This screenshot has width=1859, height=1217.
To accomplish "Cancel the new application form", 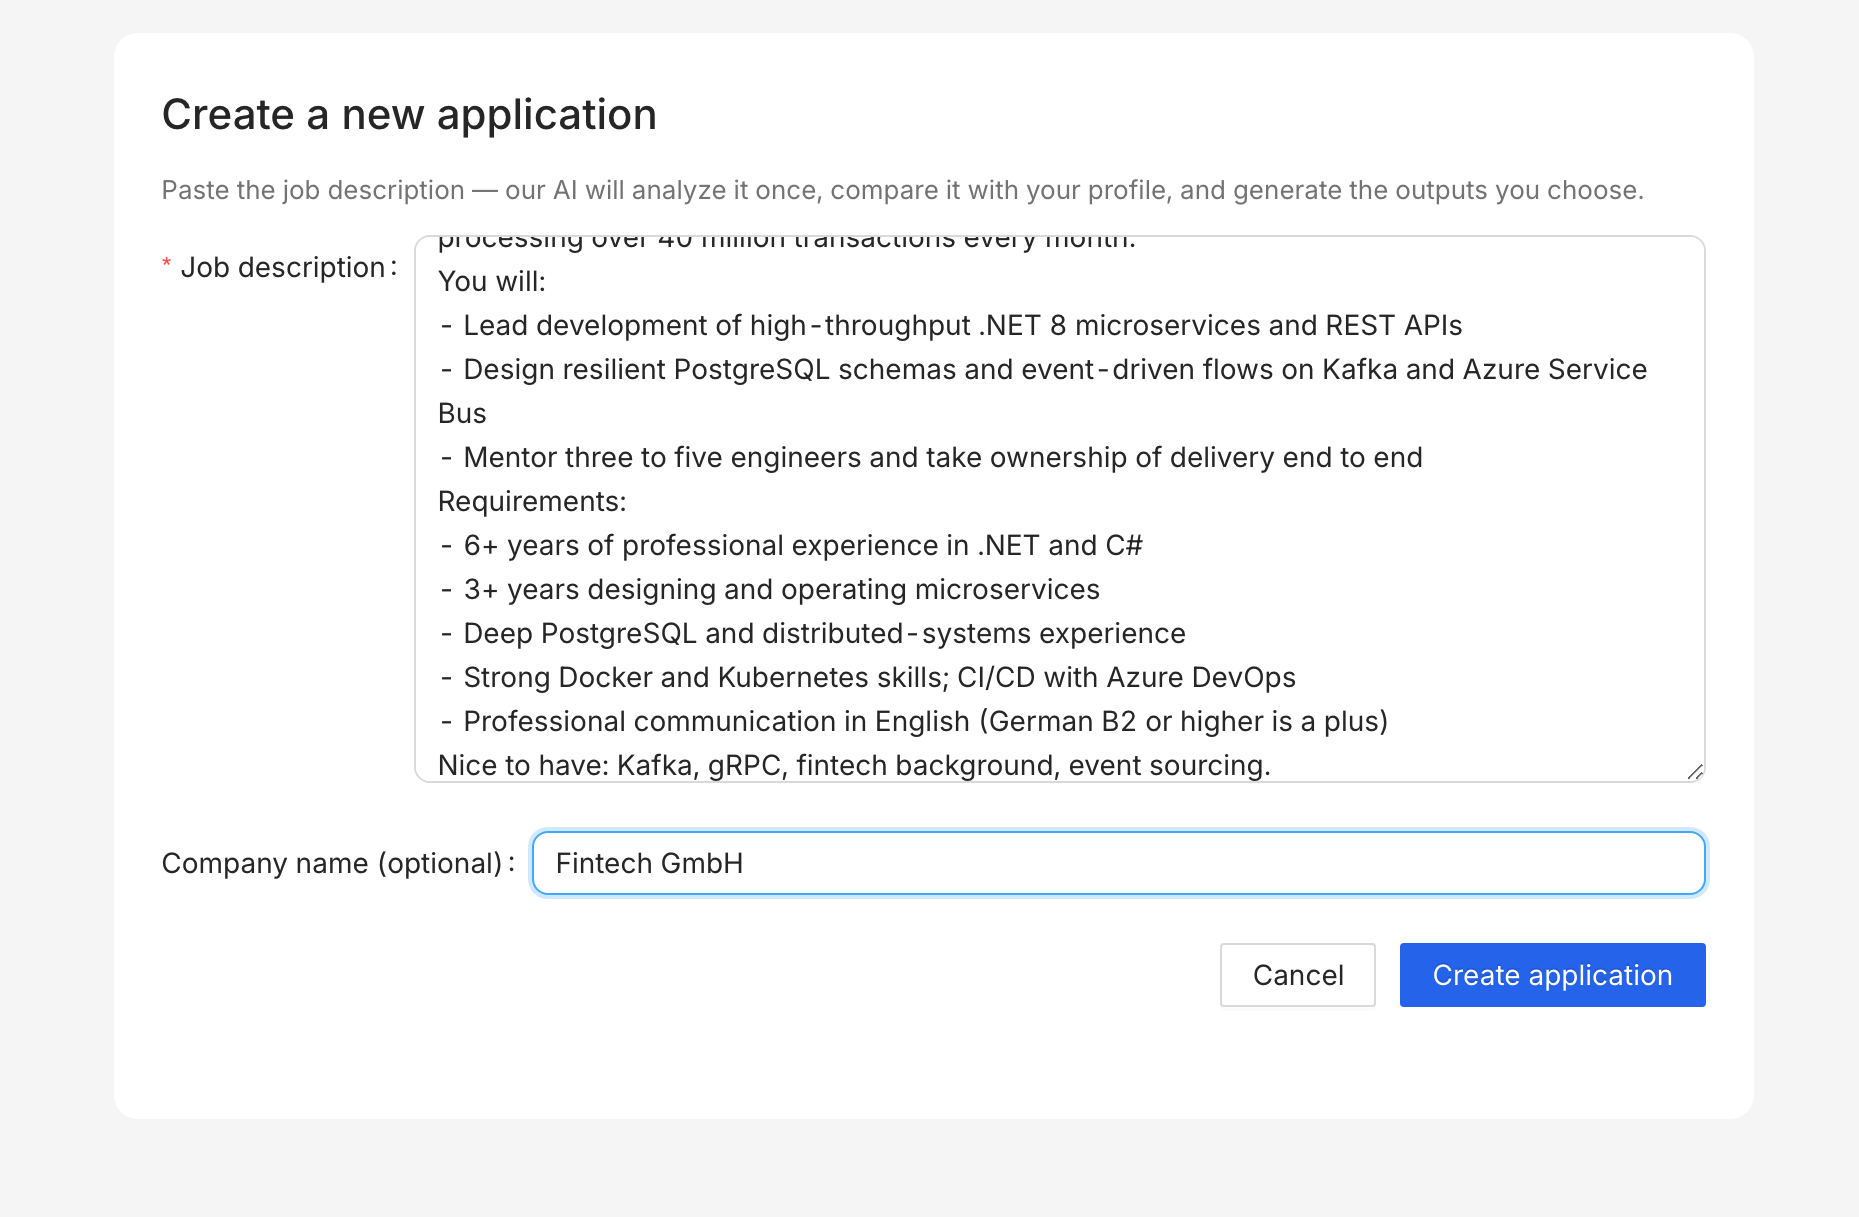I will click(x=1298, y=975).
